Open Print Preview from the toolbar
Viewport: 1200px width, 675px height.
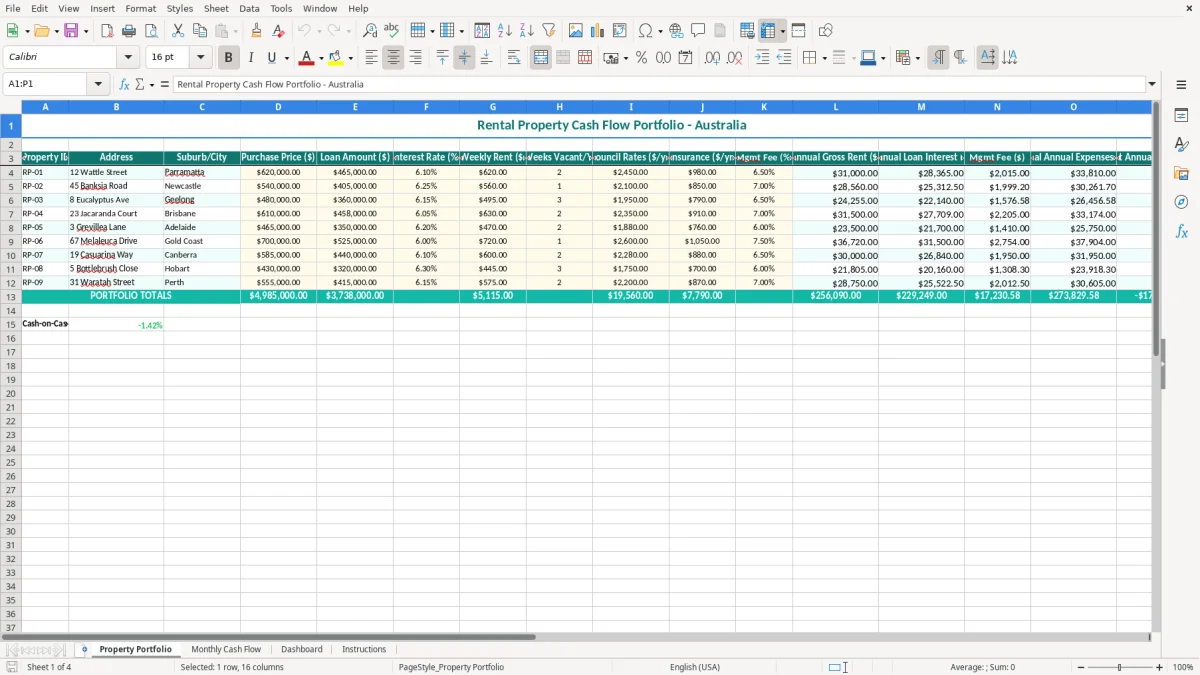[151, 31]
